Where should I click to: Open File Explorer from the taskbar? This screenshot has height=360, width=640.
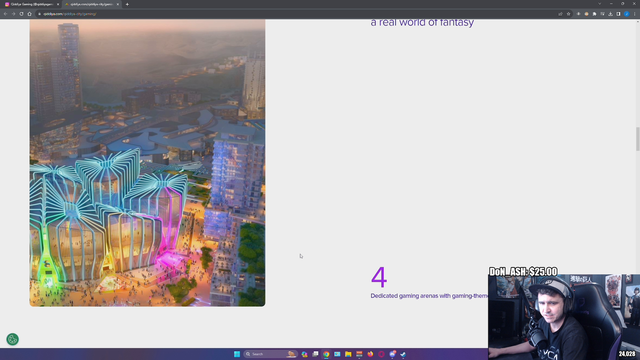click(x=348, y=354)
